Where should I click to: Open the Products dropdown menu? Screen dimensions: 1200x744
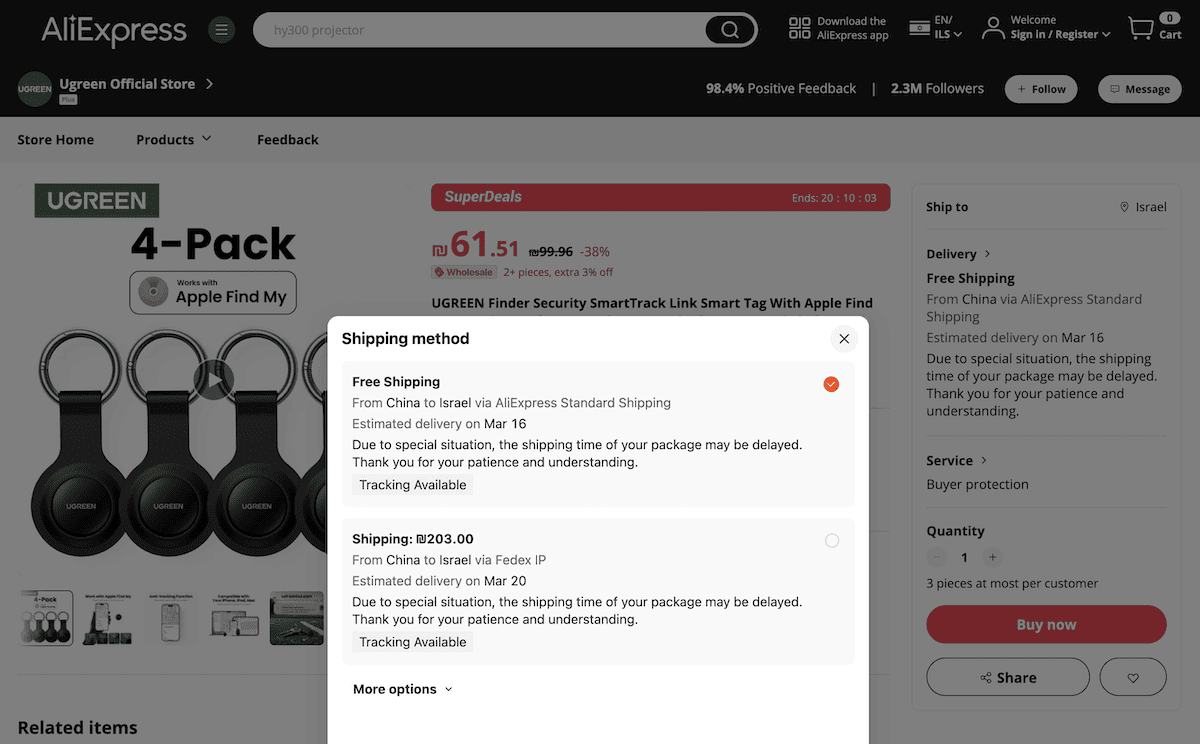click(x=173, y=139)
